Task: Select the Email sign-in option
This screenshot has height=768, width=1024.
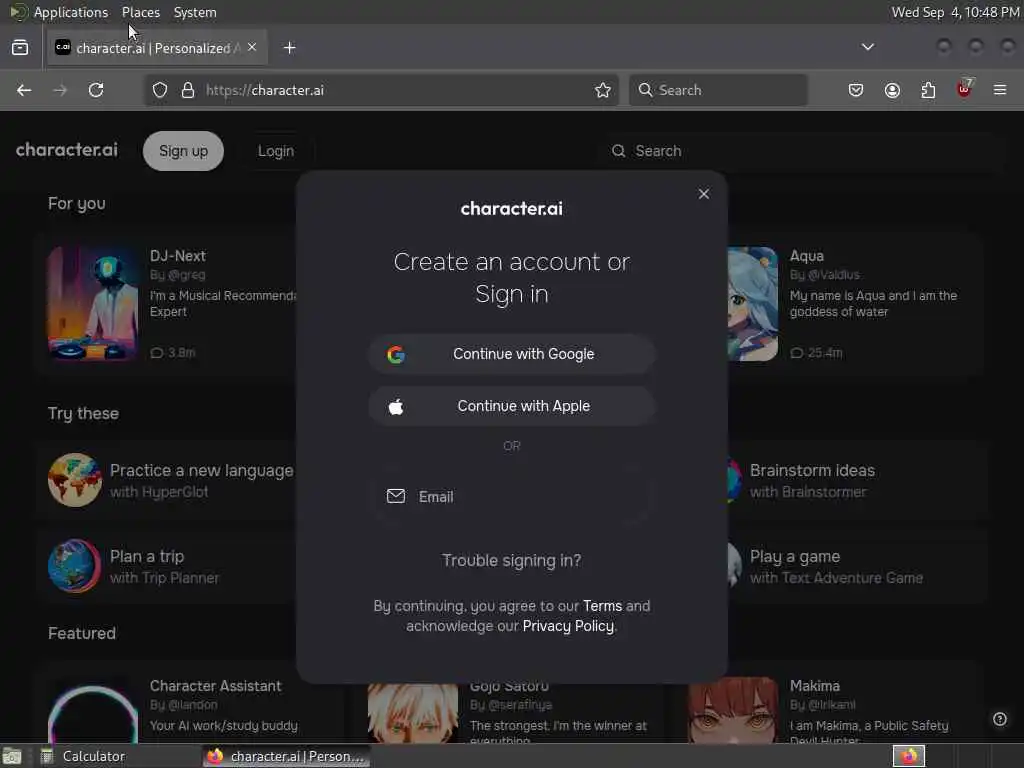Action: coord(511,497)
